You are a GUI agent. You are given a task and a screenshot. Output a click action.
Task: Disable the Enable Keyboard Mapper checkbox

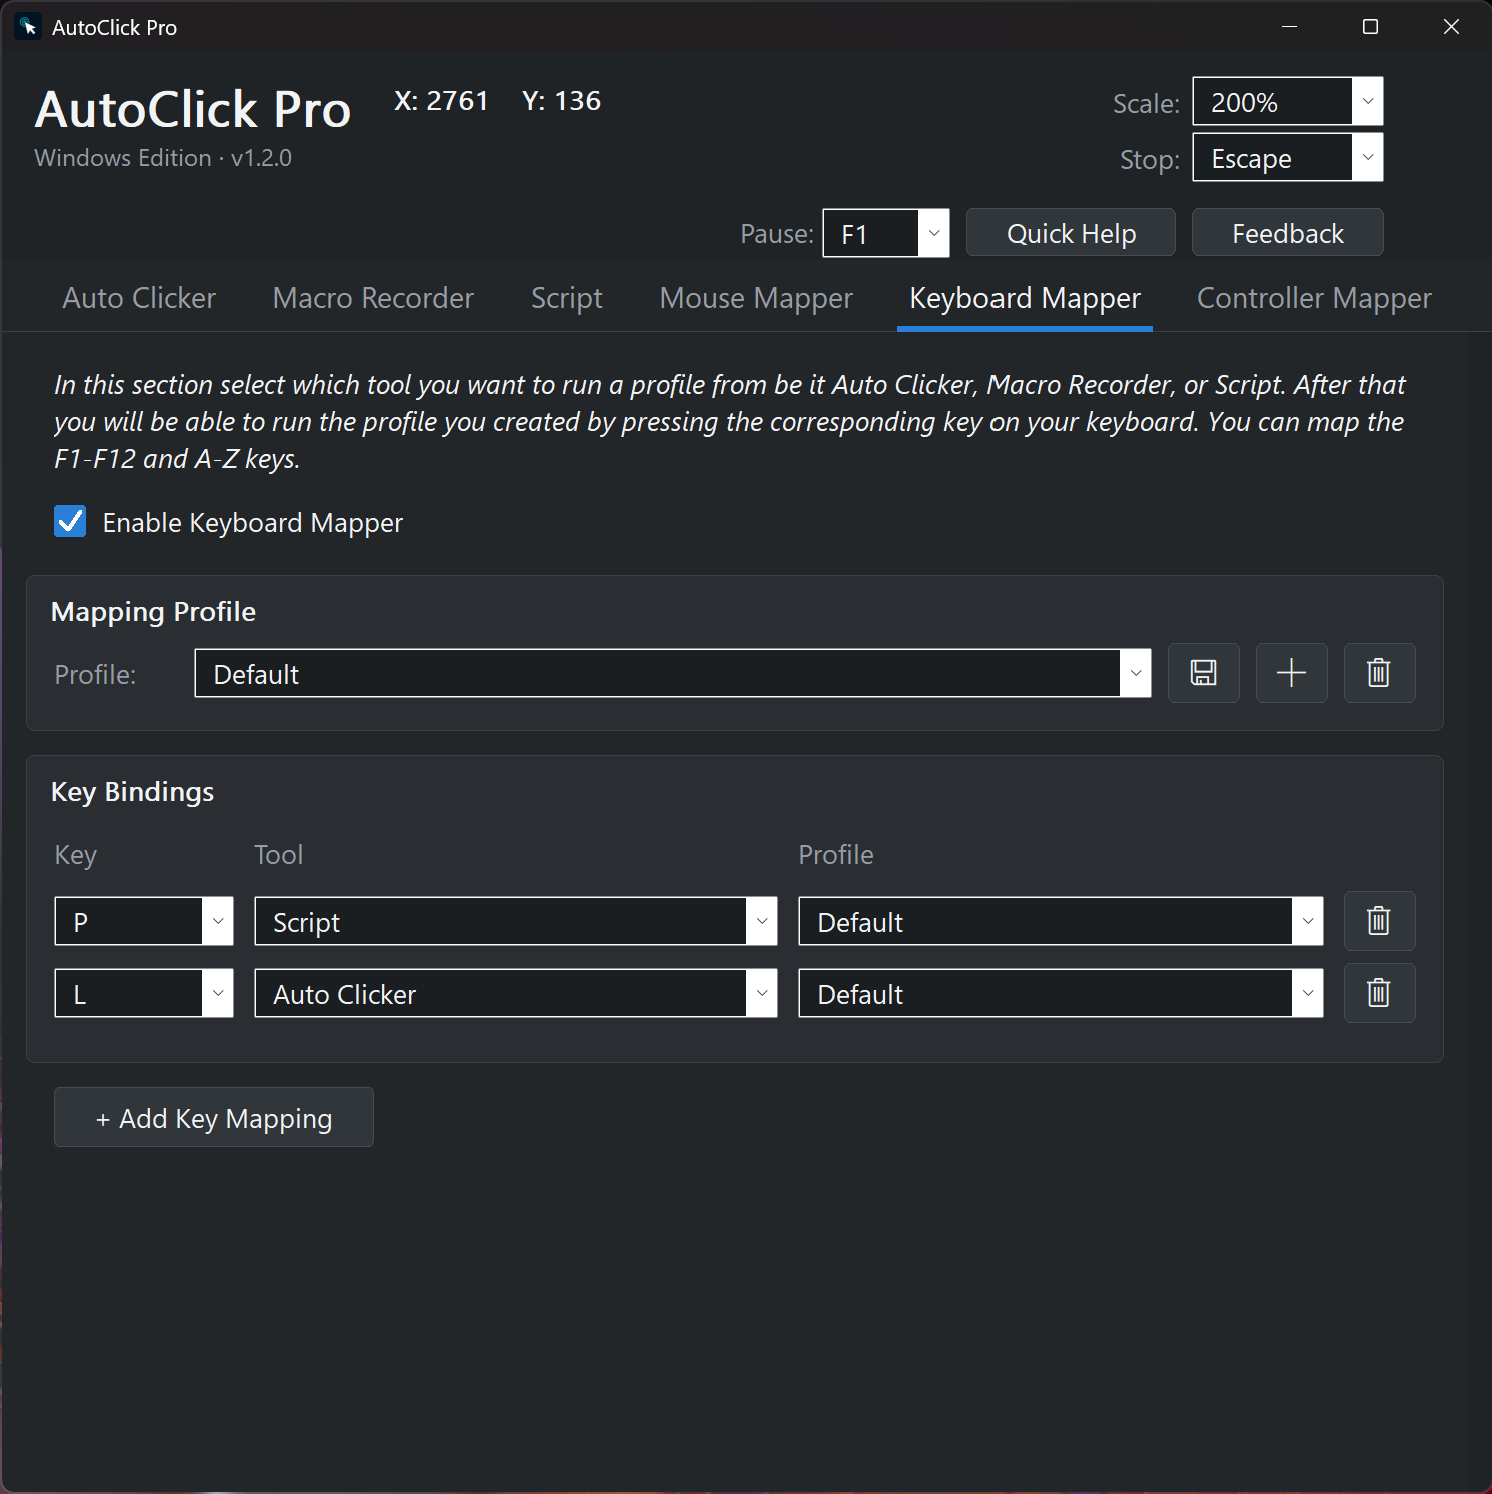click(70, 521)
